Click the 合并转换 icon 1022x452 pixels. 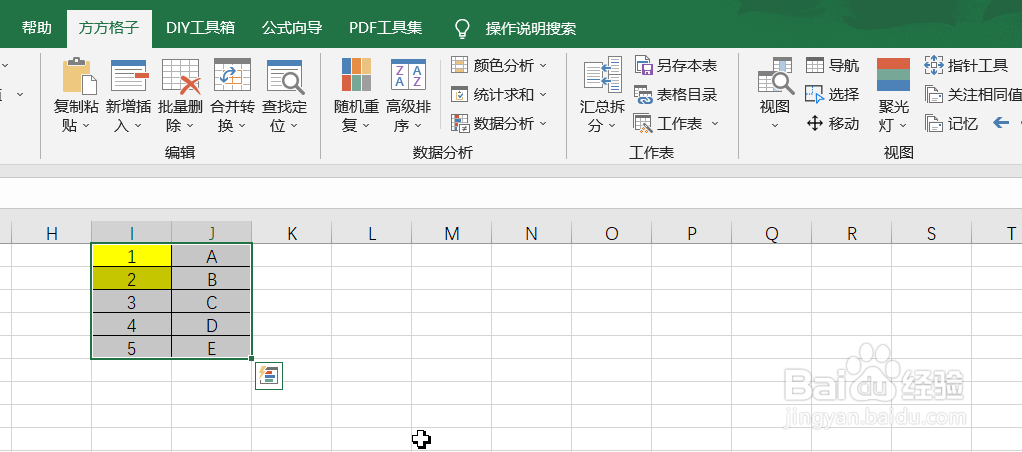[232, 75]
